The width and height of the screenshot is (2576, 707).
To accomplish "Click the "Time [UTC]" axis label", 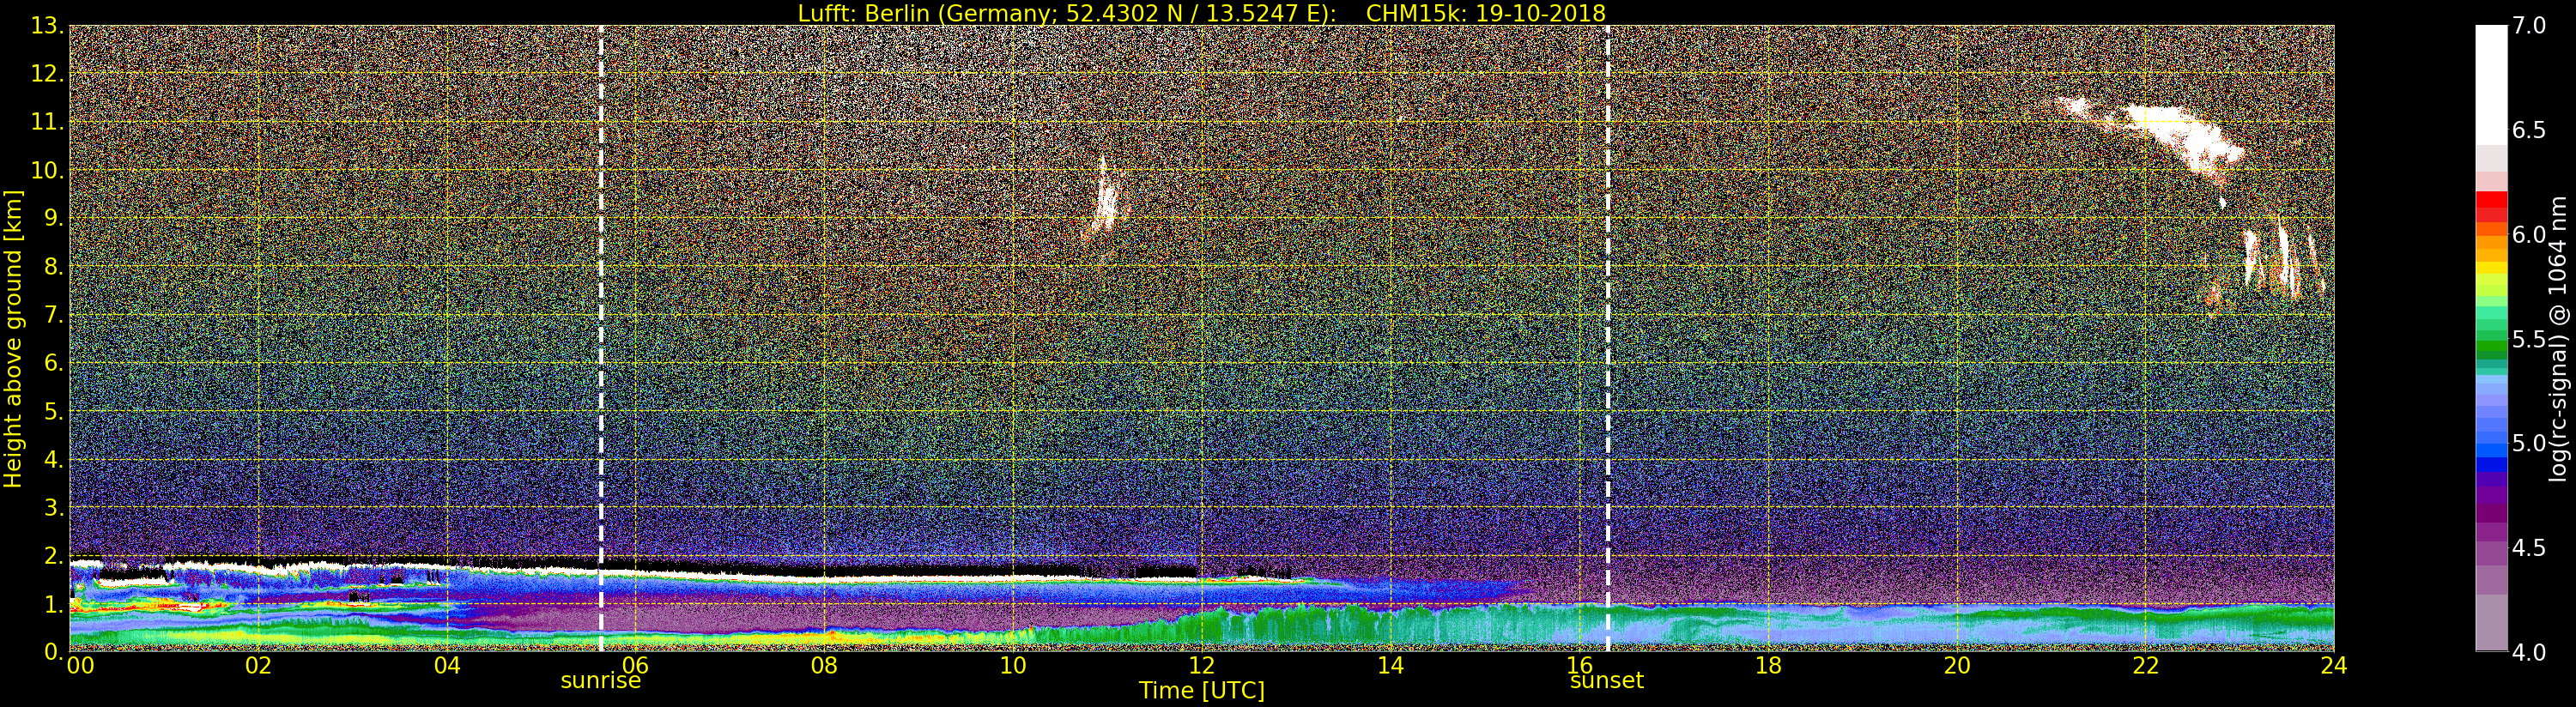I will coord(1201,691).
